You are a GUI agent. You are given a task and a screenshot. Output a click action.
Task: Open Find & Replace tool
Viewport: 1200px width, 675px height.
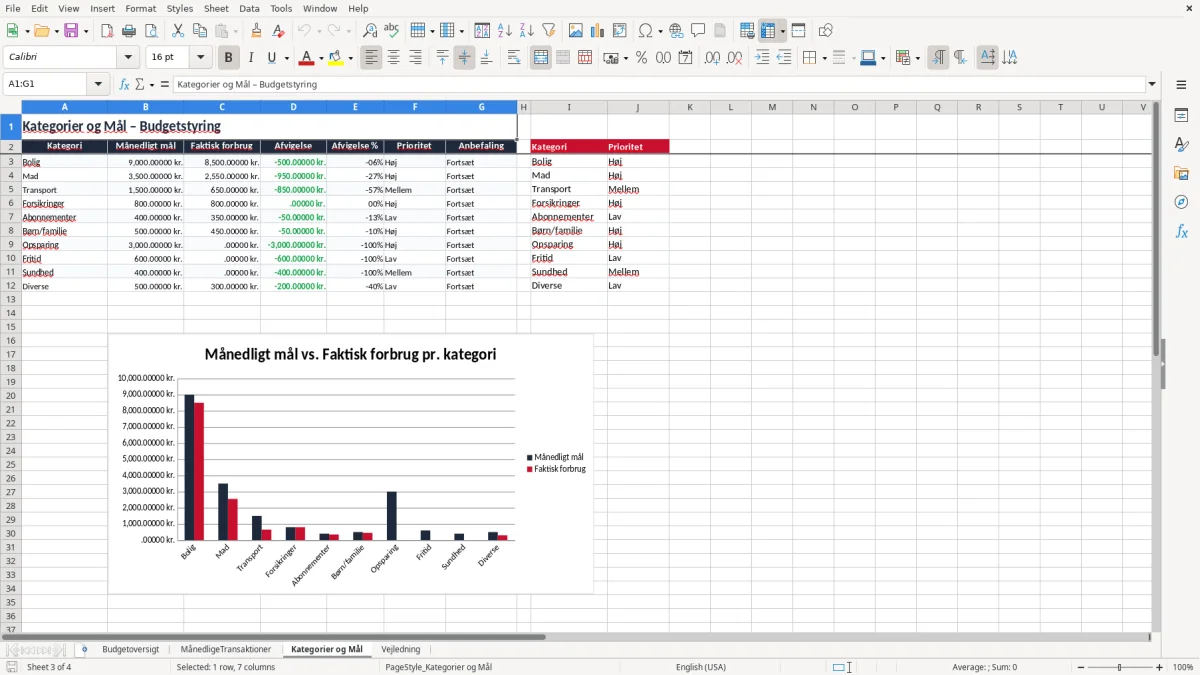click(x=370, y=31)
